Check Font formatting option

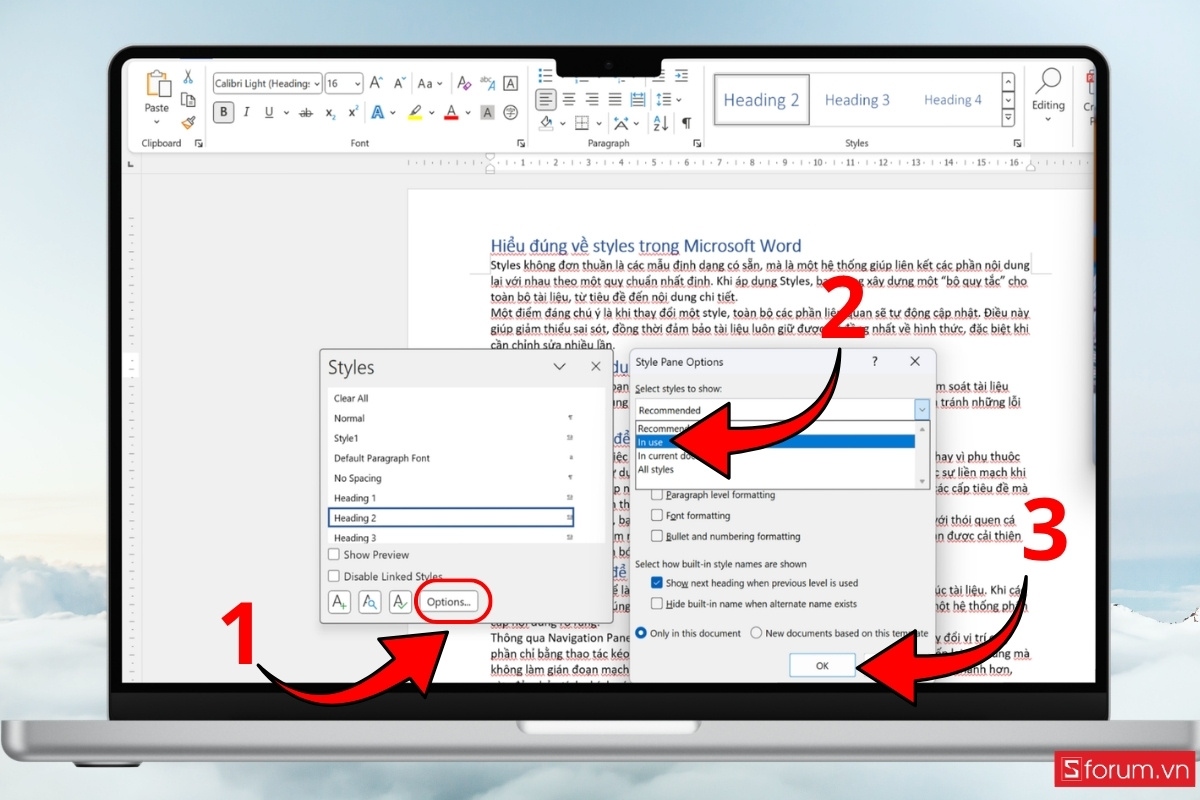tap(657, 516)
